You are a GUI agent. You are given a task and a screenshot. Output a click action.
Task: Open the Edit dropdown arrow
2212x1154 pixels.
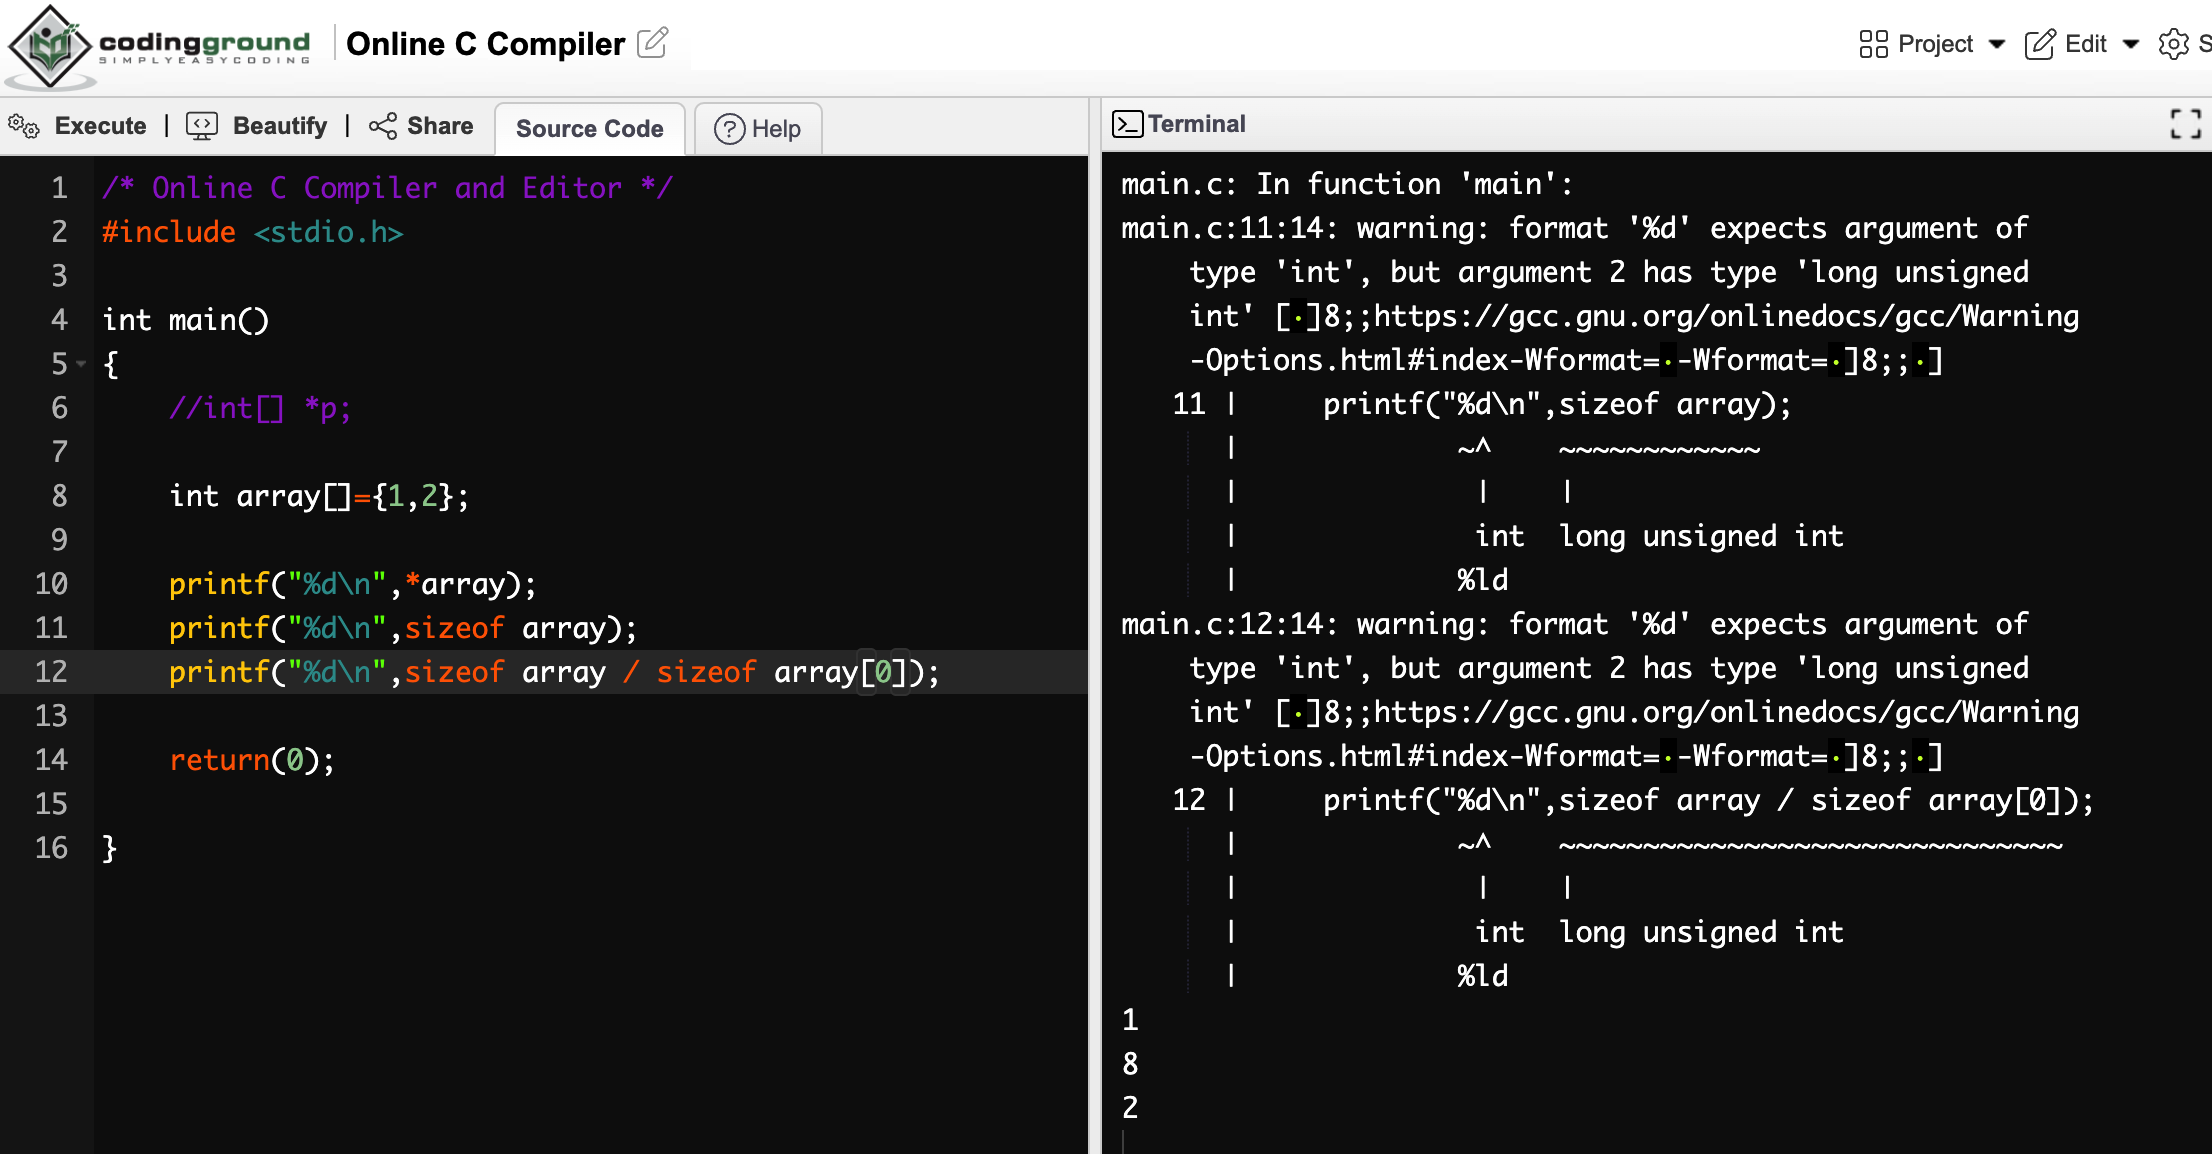(x=2130, y=44)
